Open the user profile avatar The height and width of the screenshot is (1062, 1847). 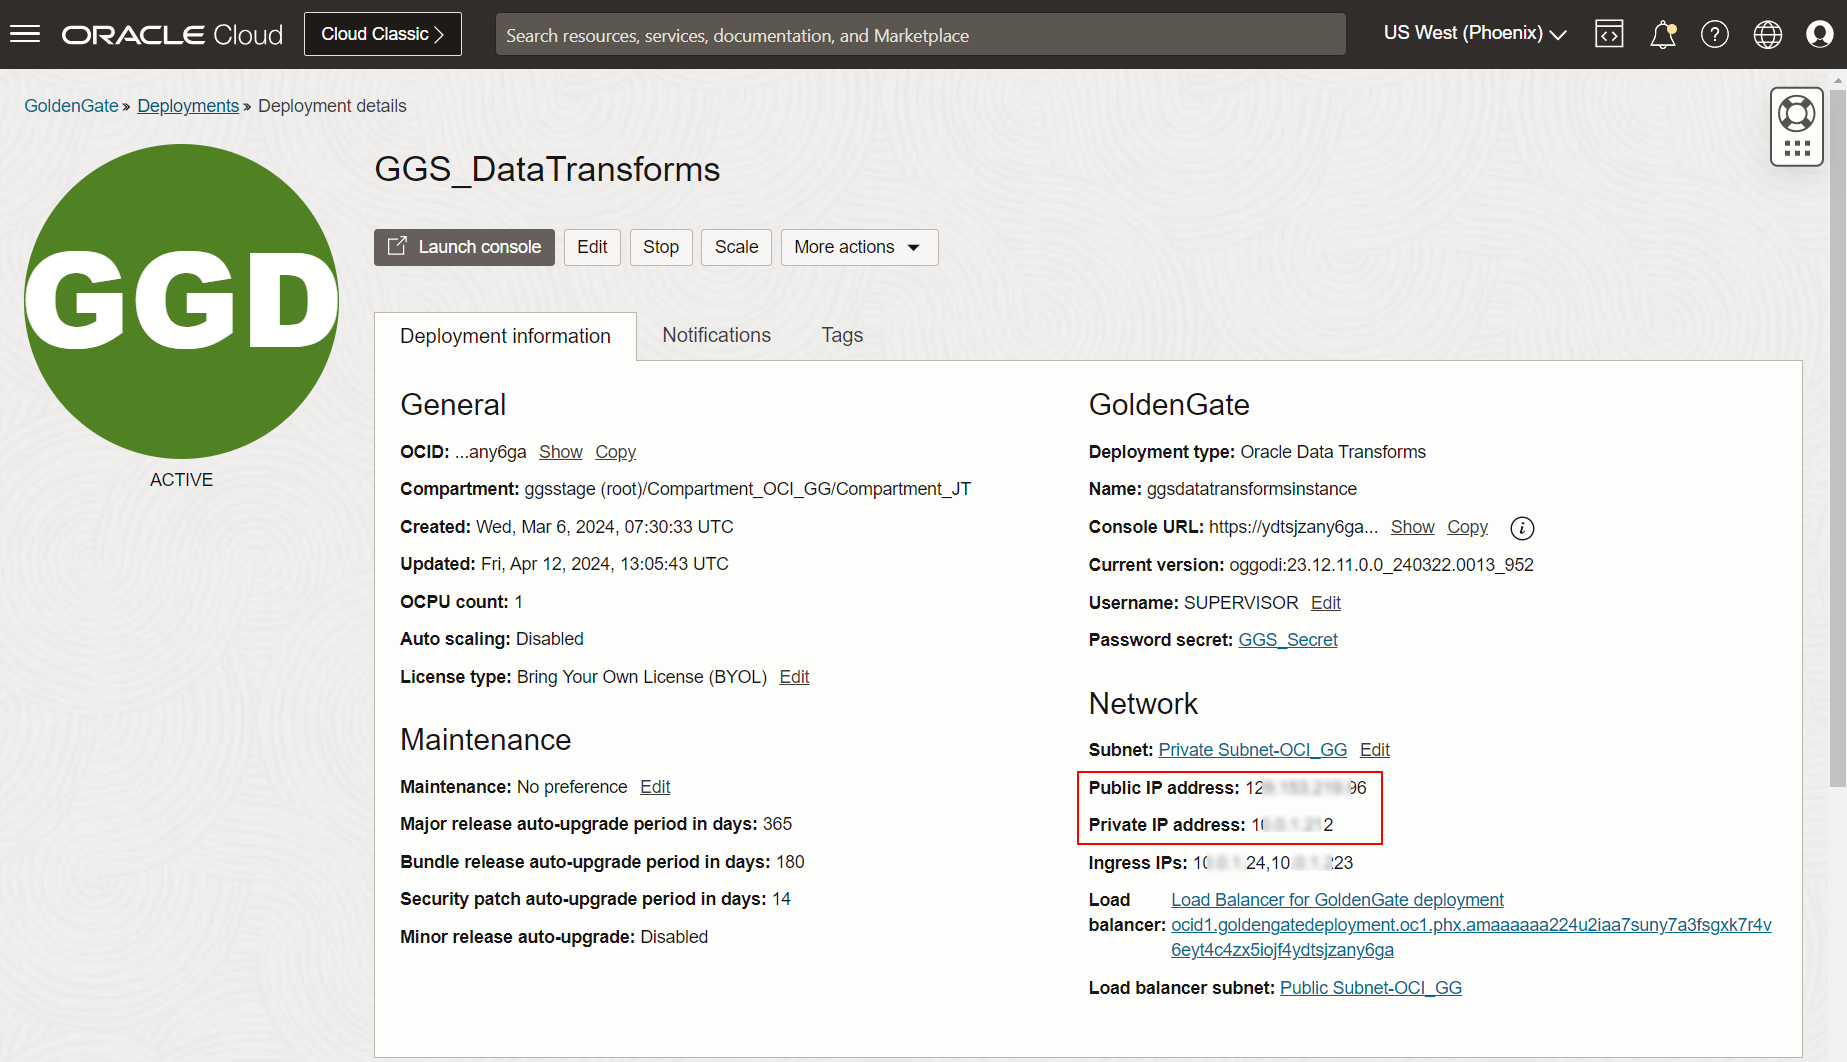tap(1819, 34)
